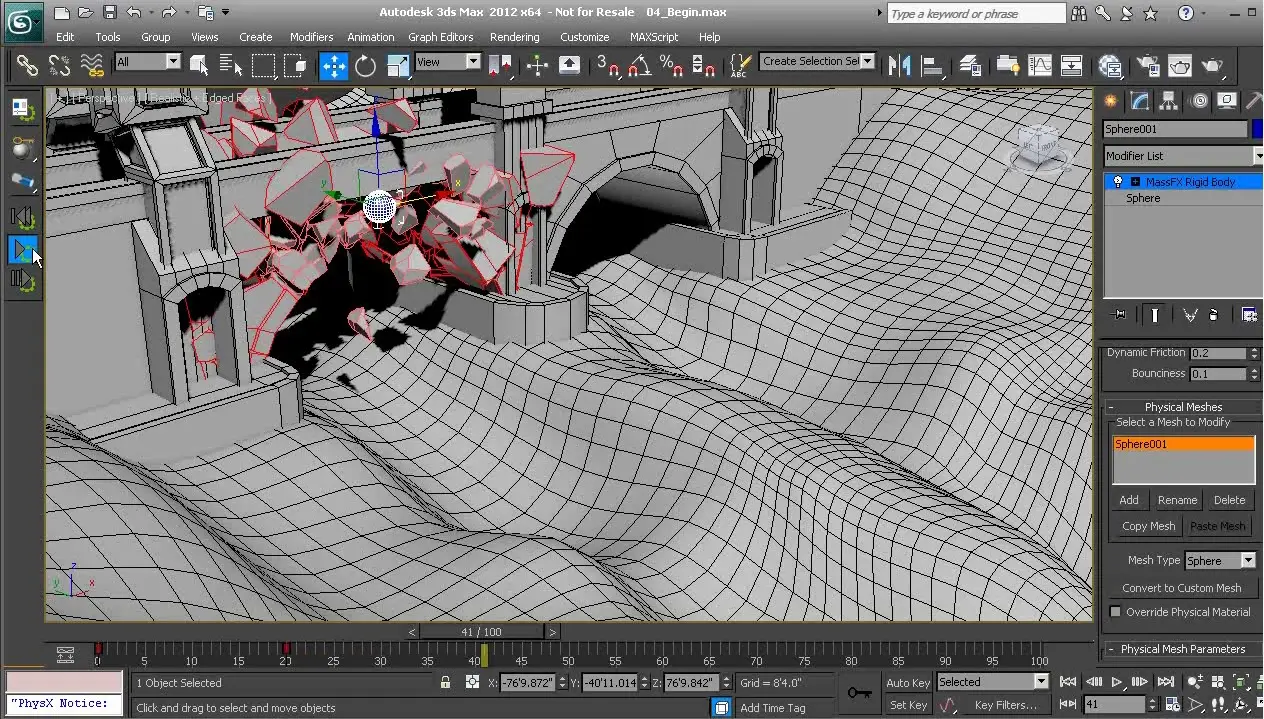
Task: Click the Select and Link chain icon
Action: [27, 66]
